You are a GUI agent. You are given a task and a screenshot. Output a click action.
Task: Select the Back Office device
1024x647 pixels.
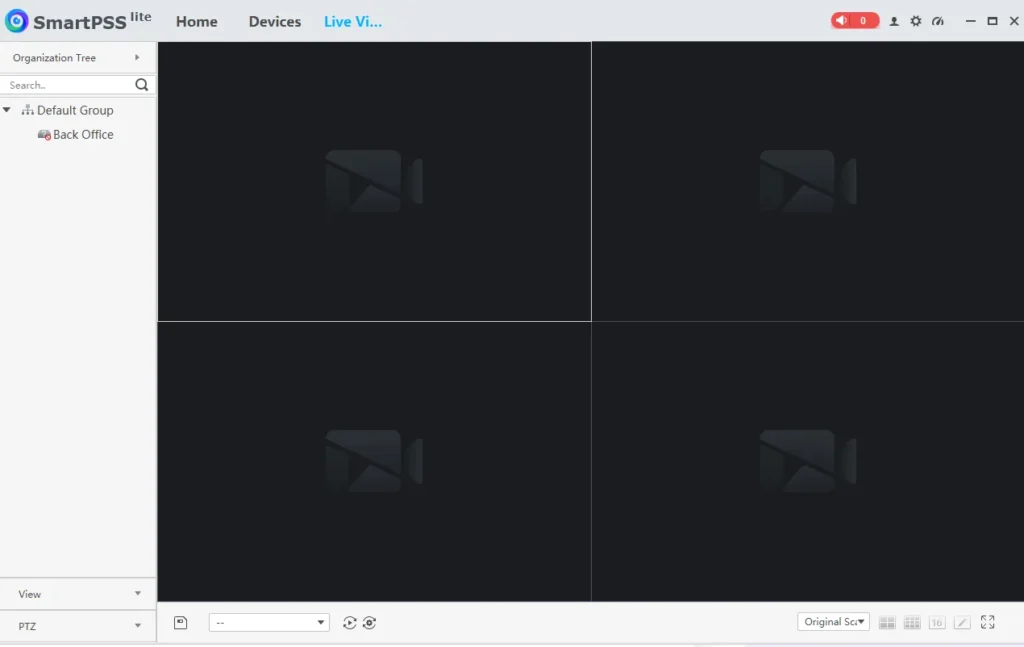tap(83, 135)
